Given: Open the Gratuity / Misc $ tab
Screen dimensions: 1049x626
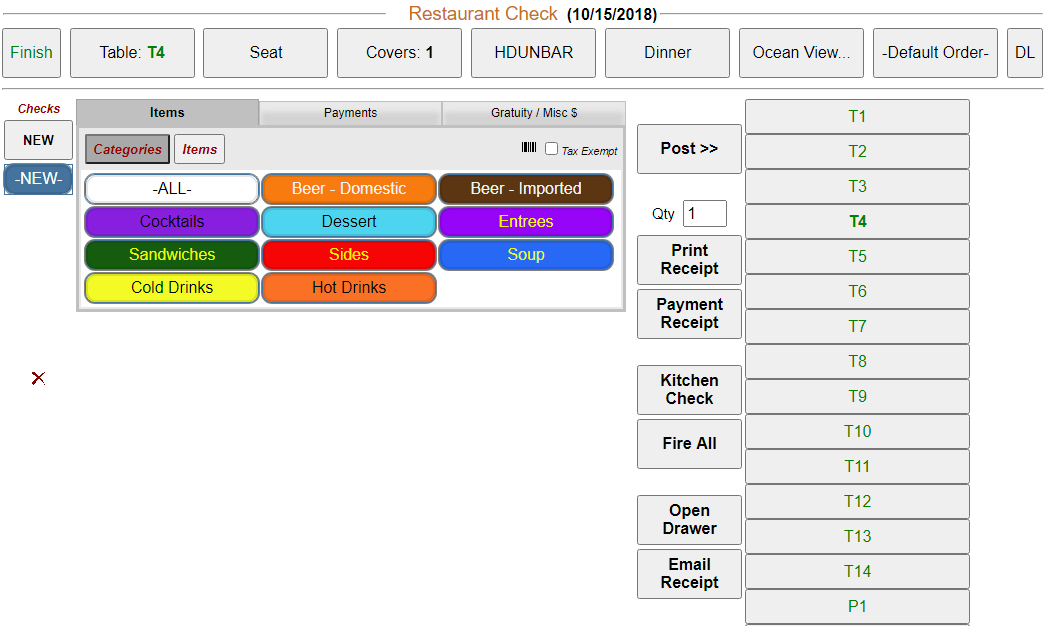Looking at the screenshot, I should click(x=533, y=113).
